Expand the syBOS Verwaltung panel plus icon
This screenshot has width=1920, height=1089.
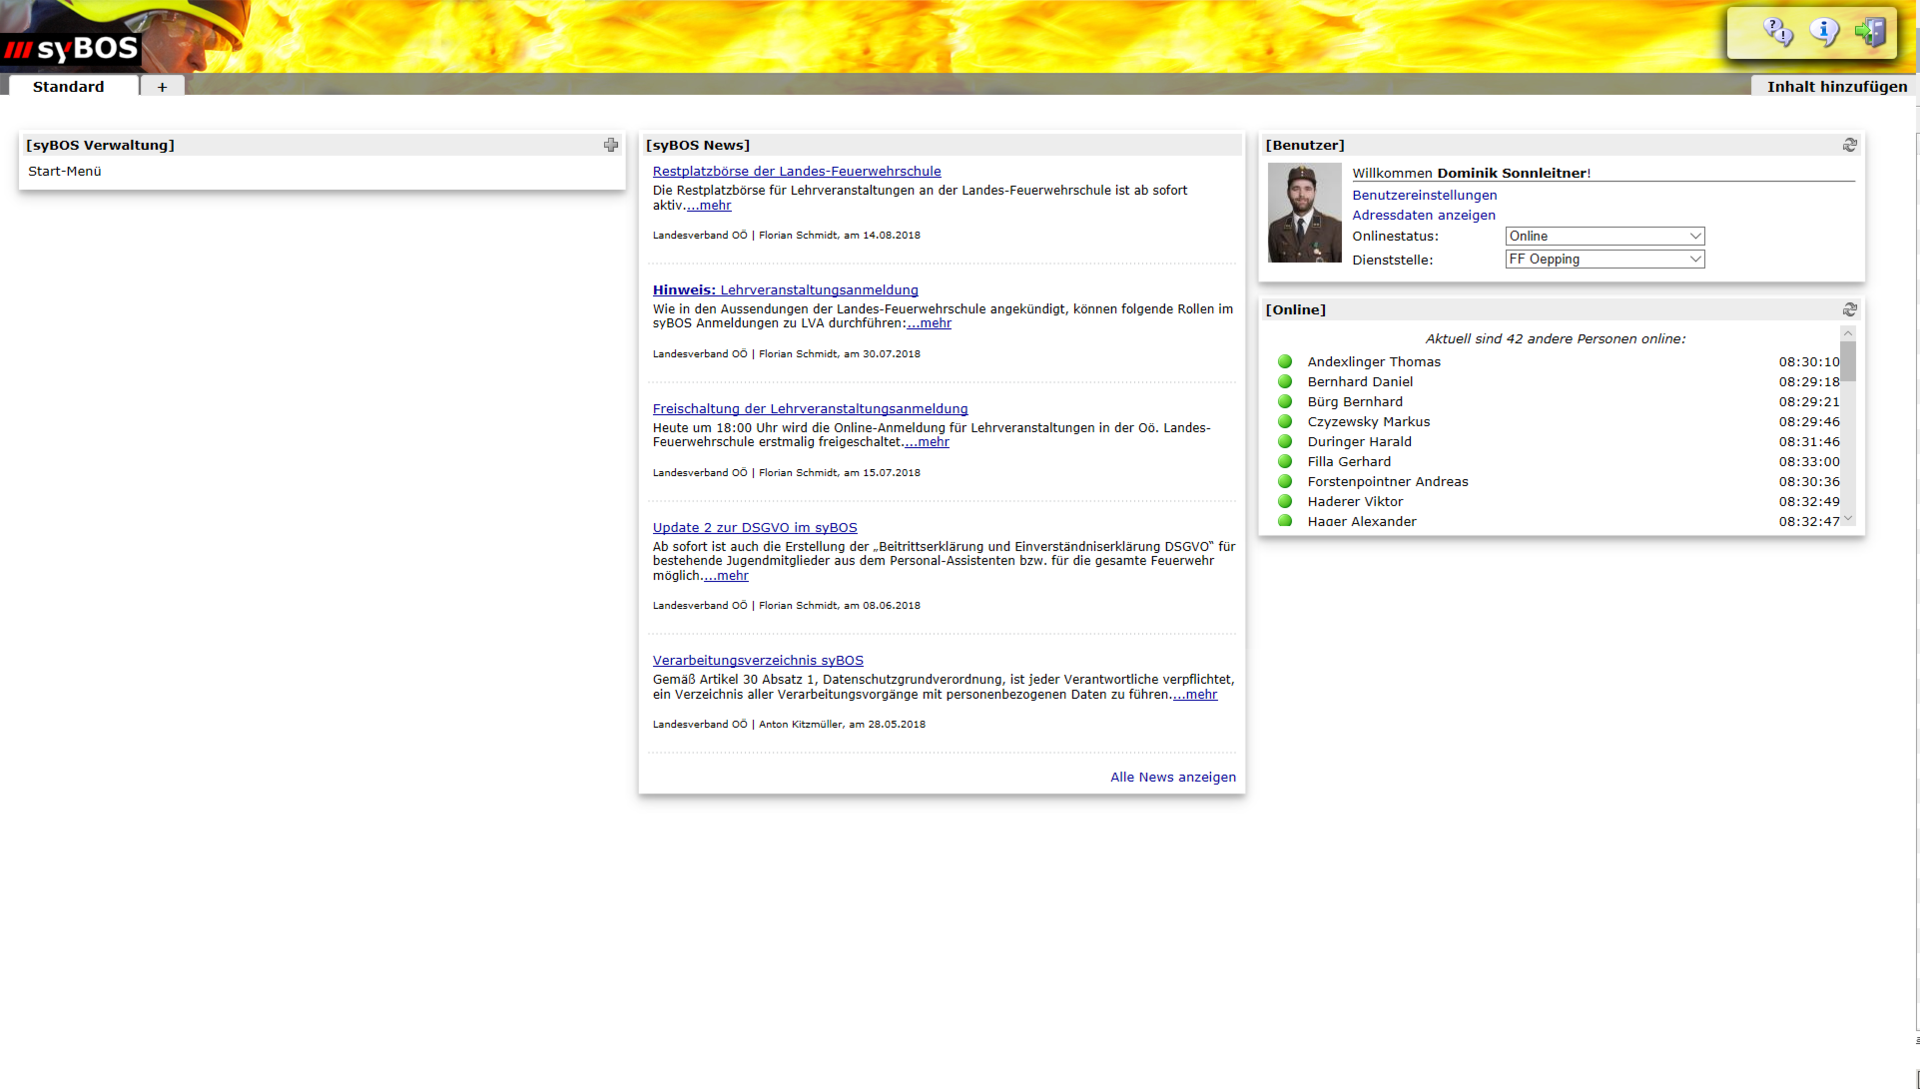[611, 145]
